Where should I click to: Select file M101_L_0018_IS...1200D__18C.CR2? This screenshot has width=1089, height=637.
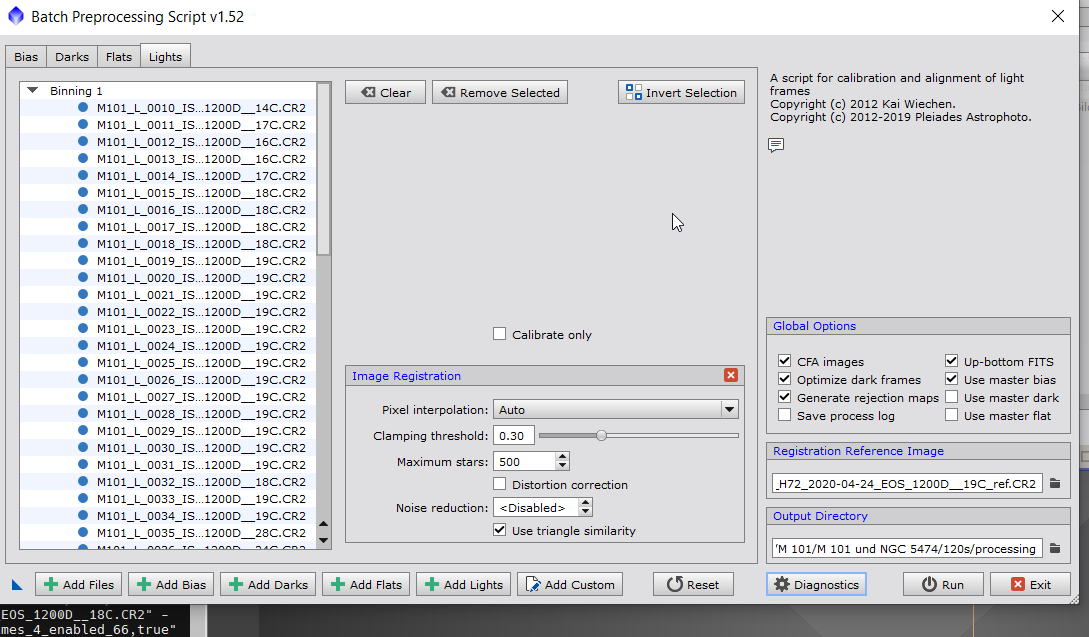point(201,244)
